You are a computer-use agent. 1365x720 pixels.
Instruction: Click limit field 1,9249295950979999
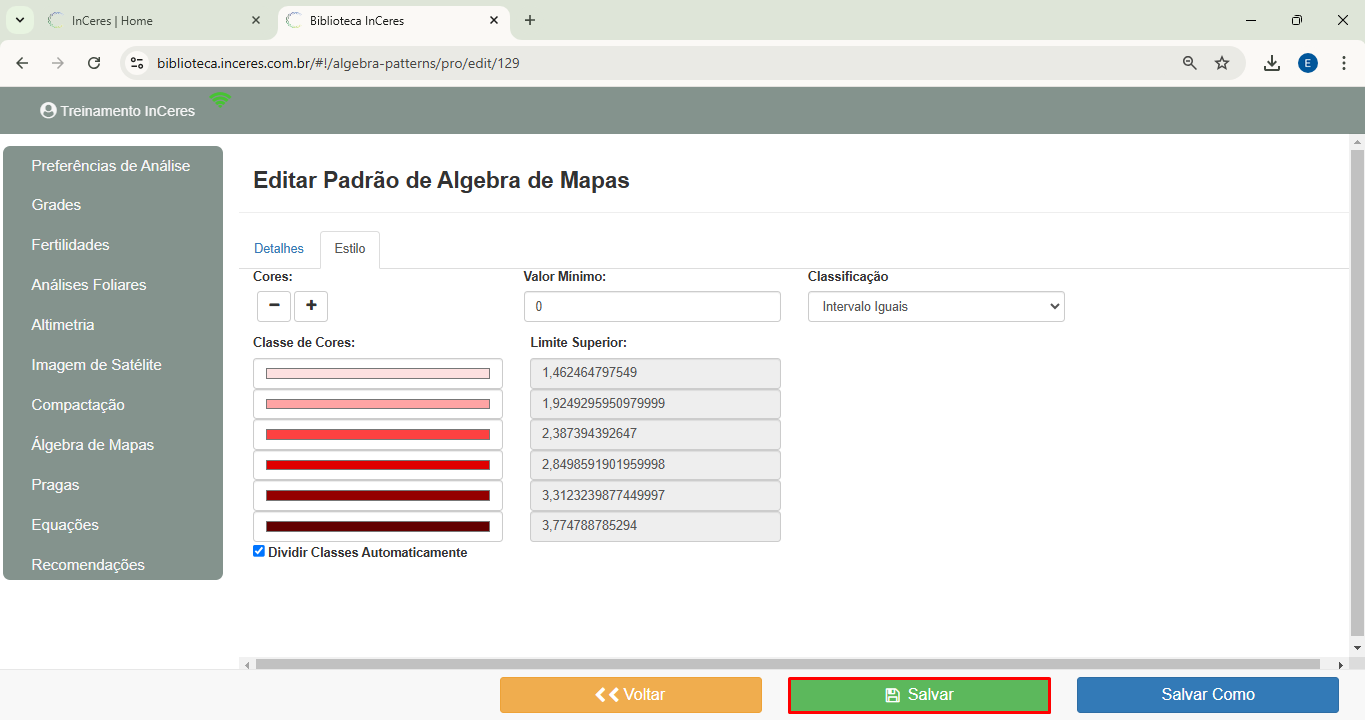[655, 404]
